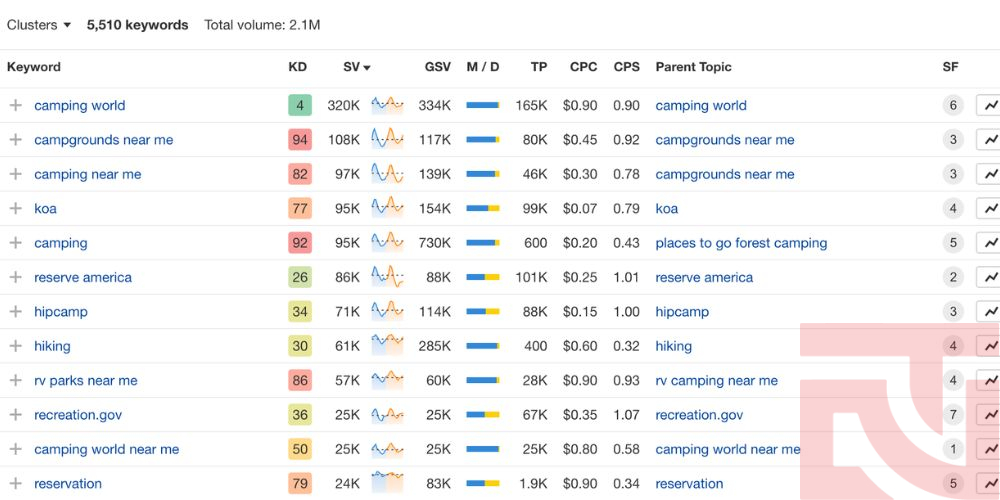Viewport: 1000px width, 500px height.
Task: Expand the hipcamp keyword row
Action: point(15,312)
